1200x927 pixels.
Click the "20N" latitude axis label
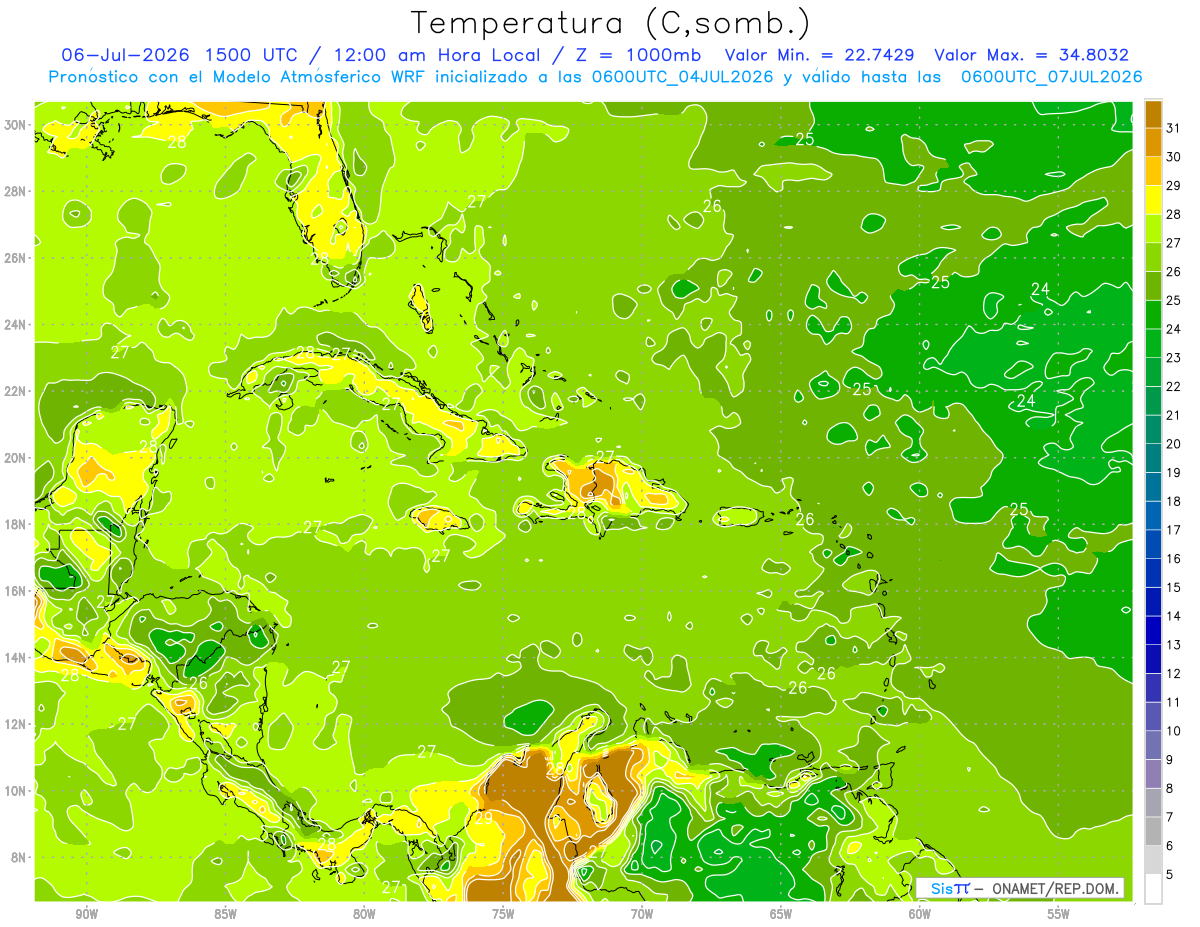tap(17, 457)
